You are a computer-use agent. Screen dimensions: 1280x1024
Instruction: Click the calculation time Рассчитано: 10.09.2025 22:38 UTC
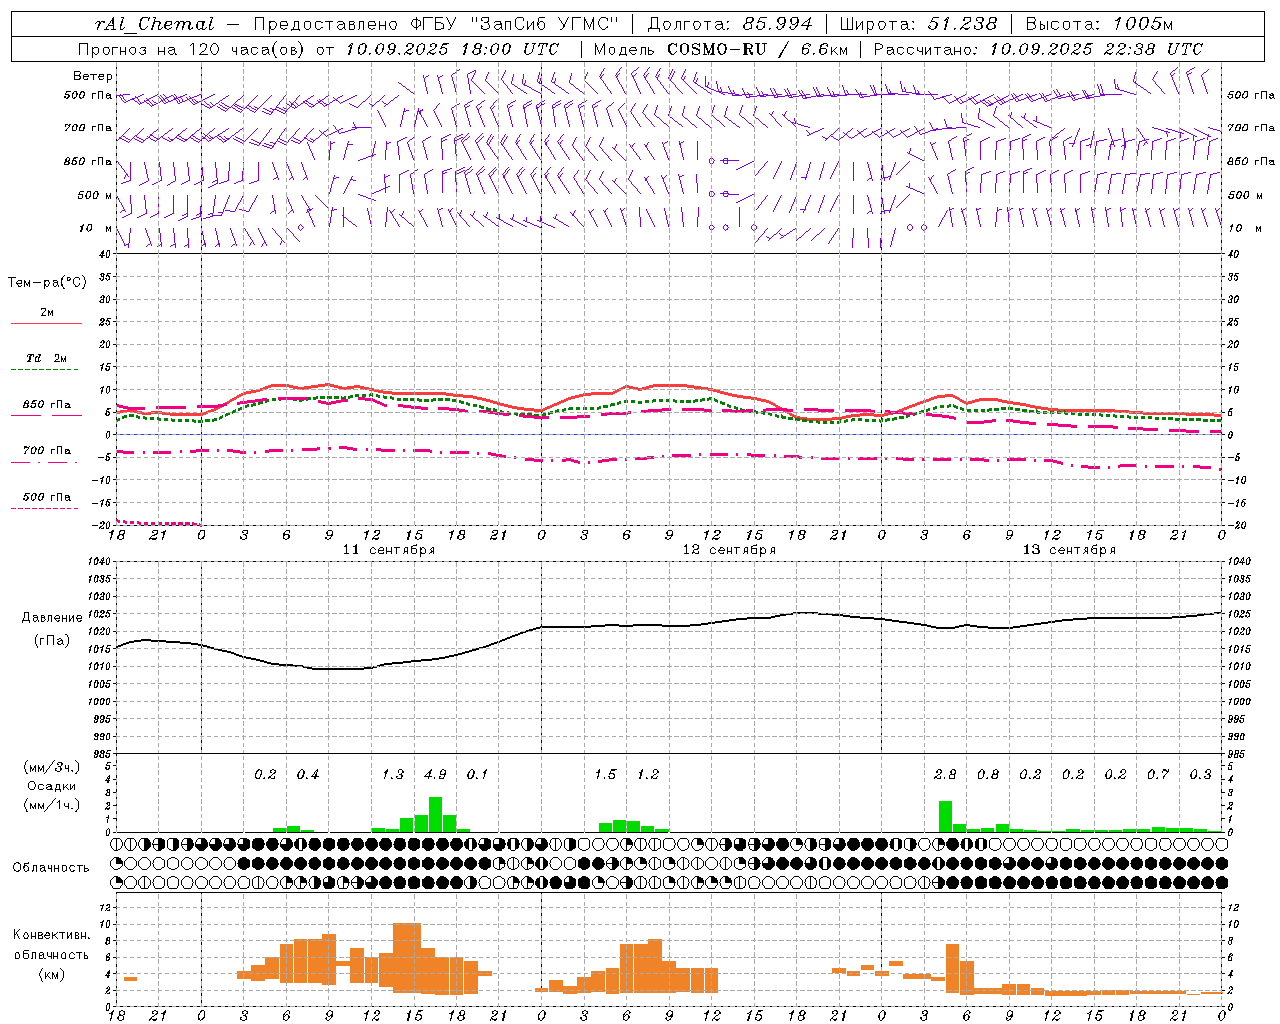click(1038, 49)
